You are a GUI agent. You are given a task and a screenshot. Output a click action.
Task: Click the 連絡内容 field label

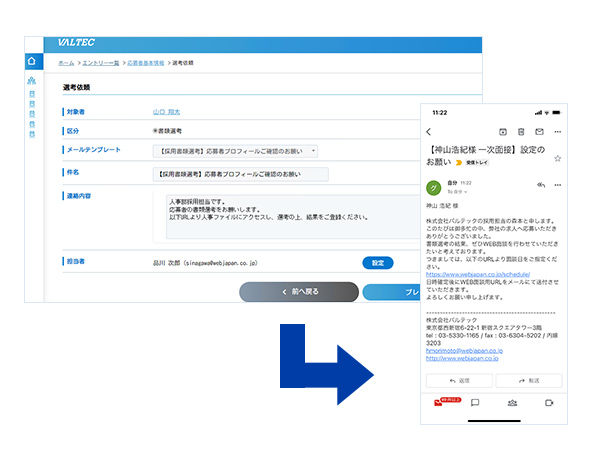coord(79,196)
